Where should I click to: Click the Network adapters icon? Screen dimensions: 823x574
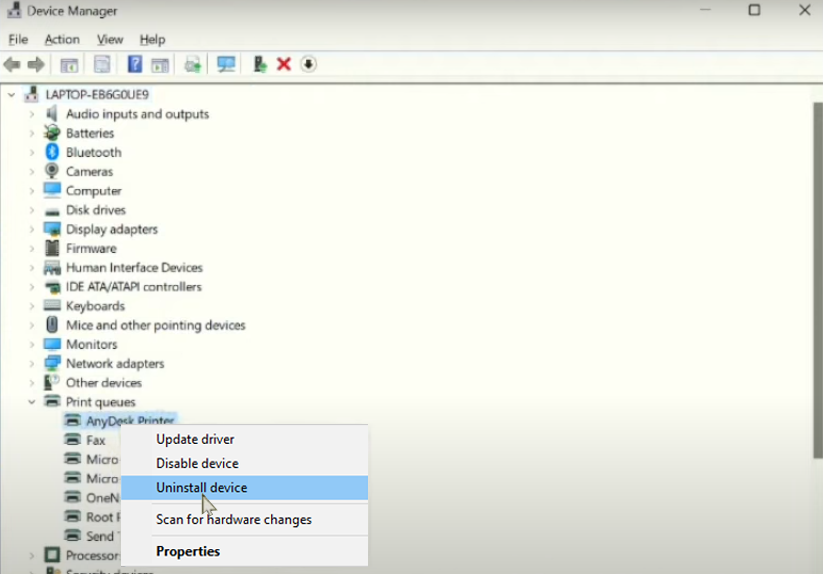(52, 363)
